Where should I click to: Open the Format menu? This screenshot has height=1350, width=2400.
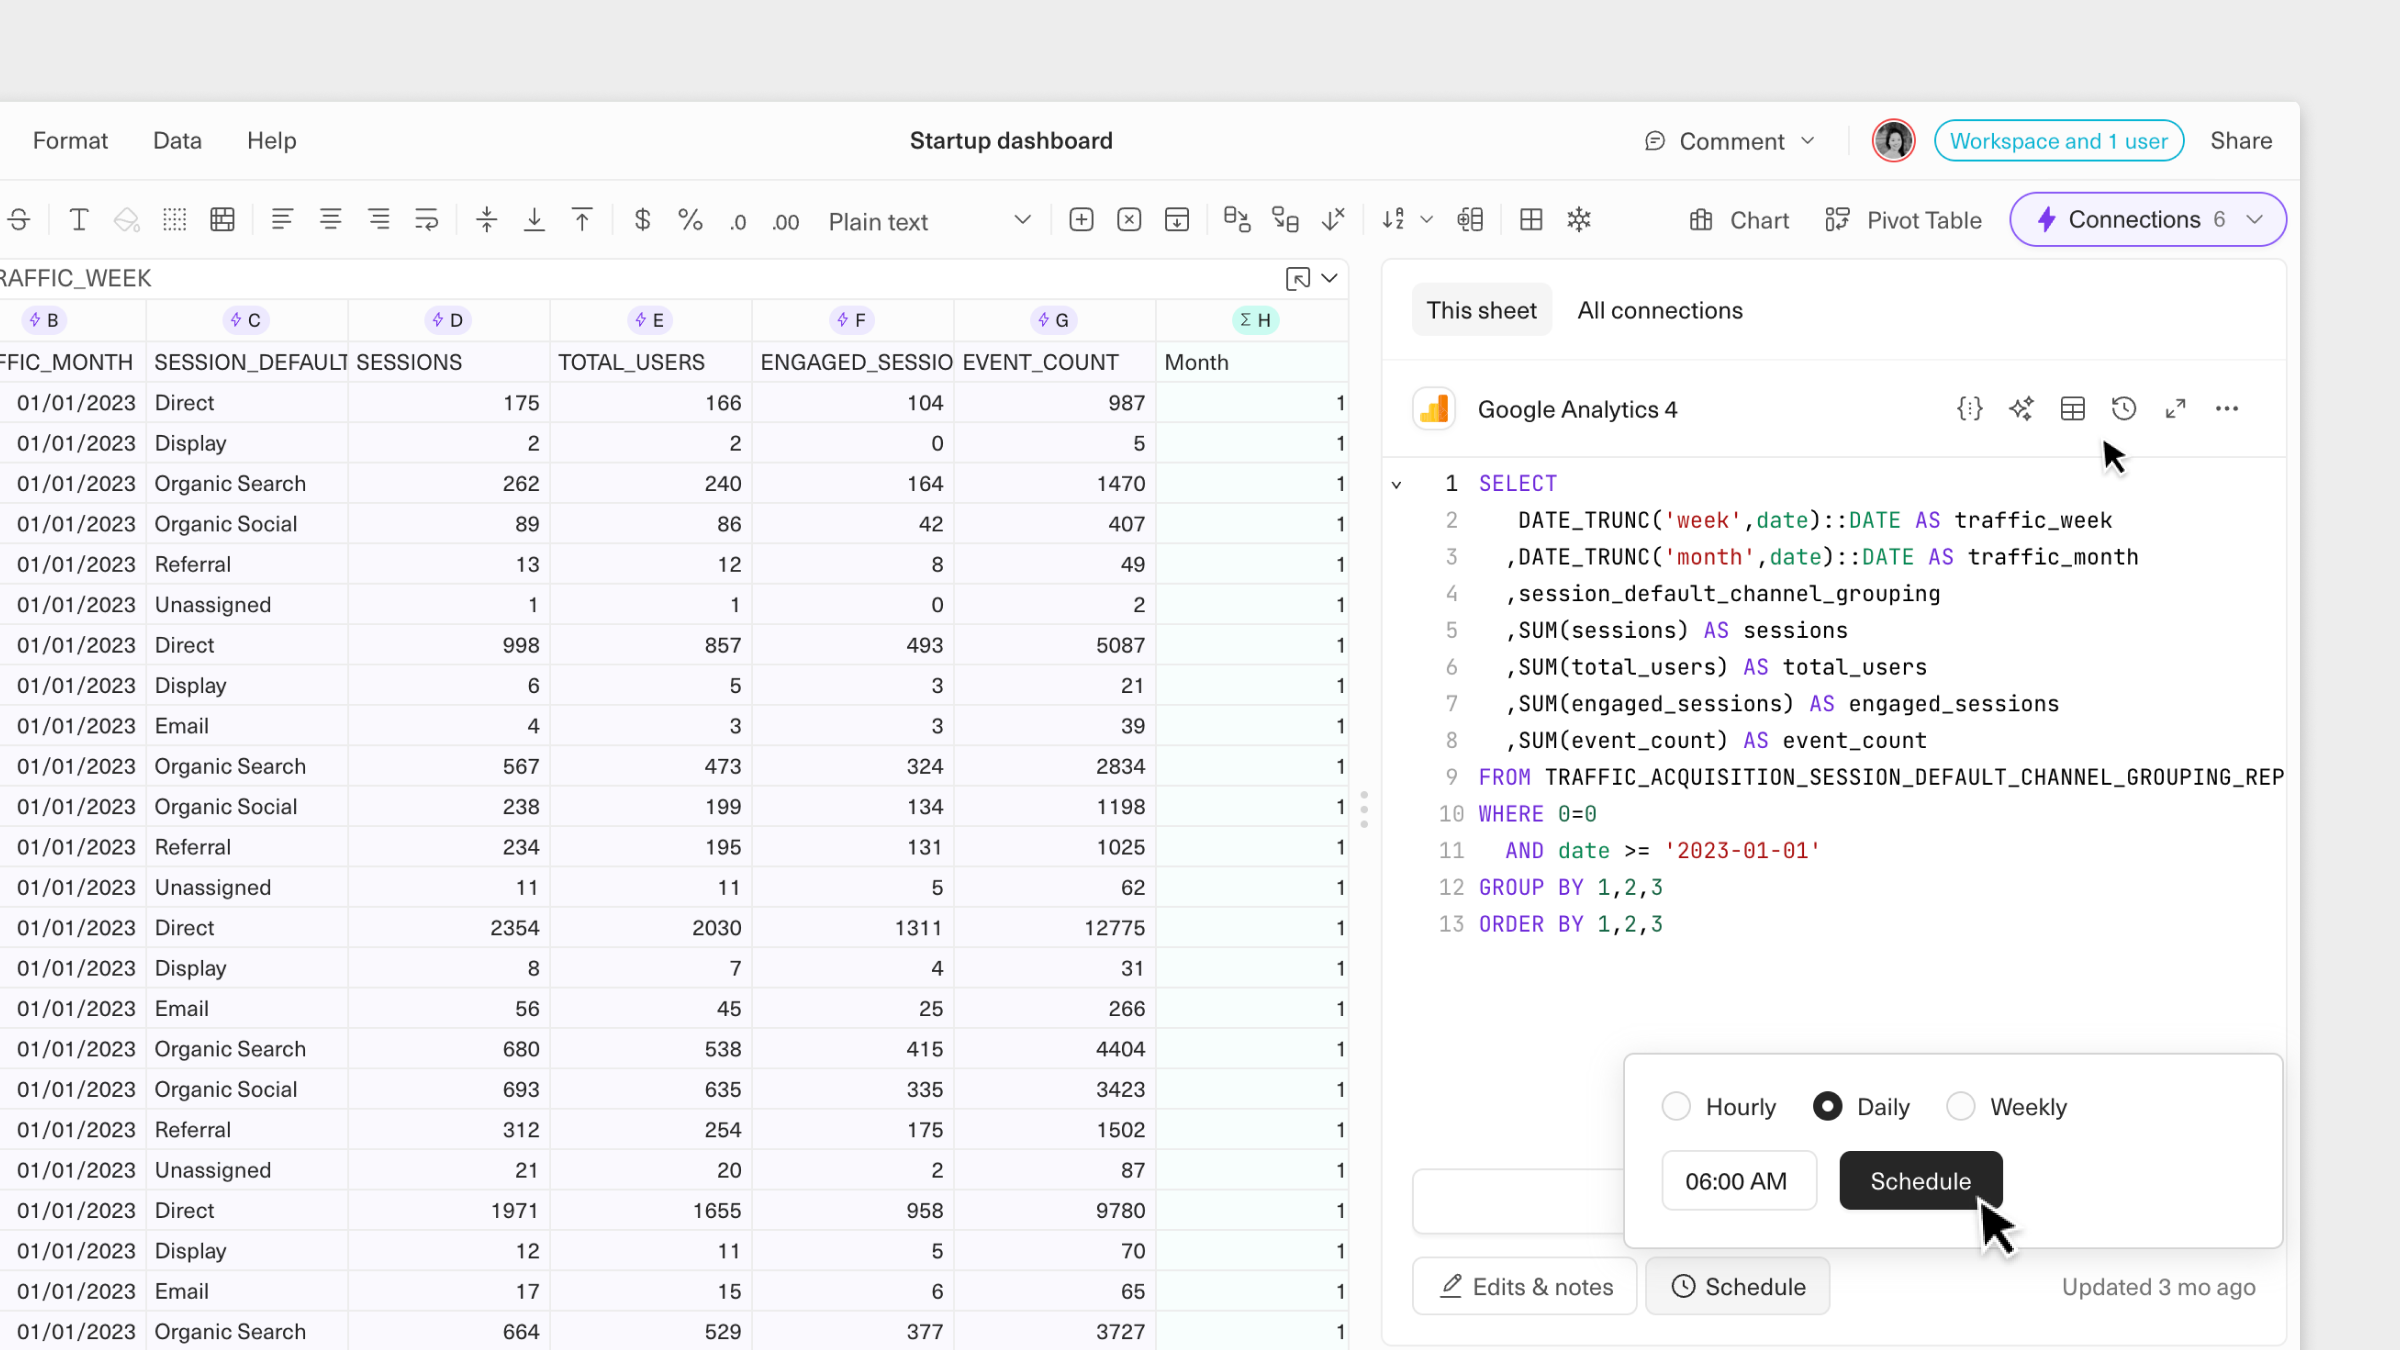coord(70,141)
